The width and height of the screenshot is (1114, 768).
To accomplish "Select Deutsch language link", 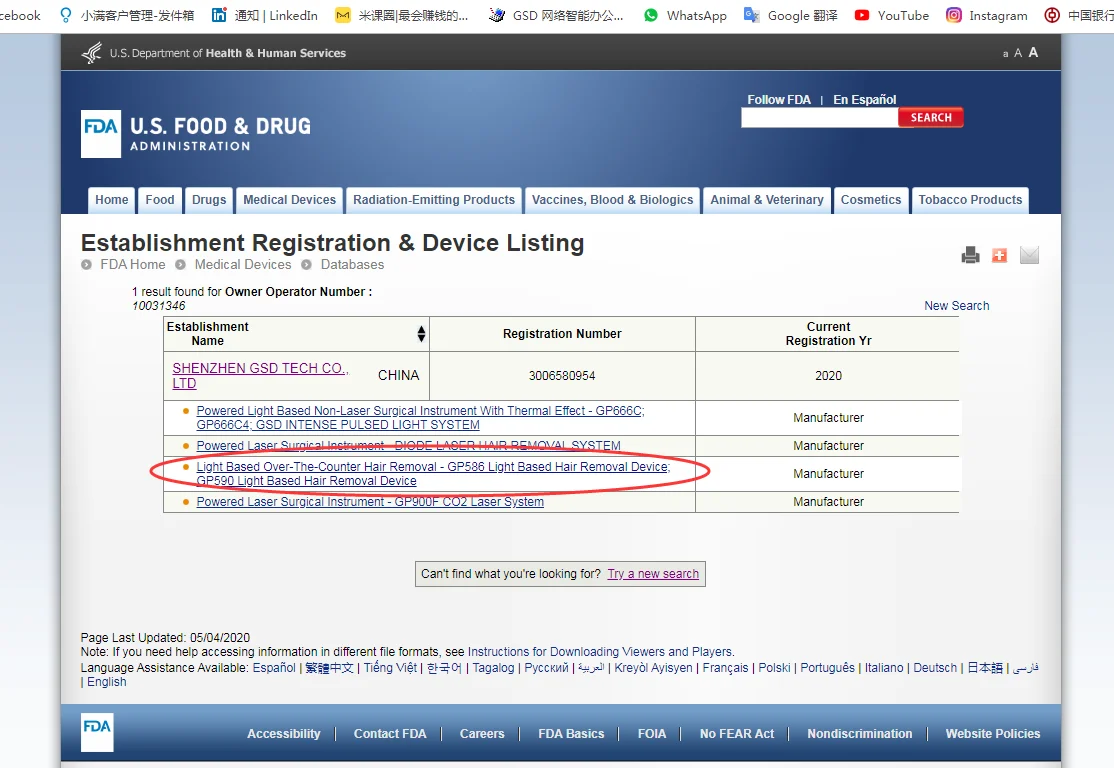I will (x=935, y=668).
